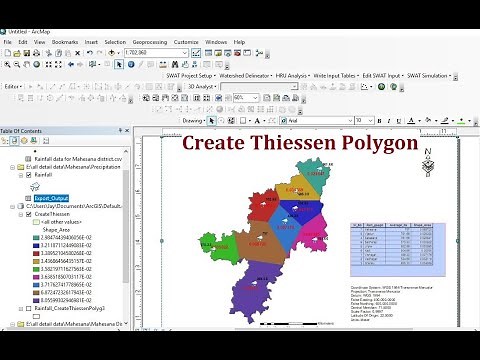Activate the Select Elements arrow tool
Screen dimensions: 480x360
119,64
